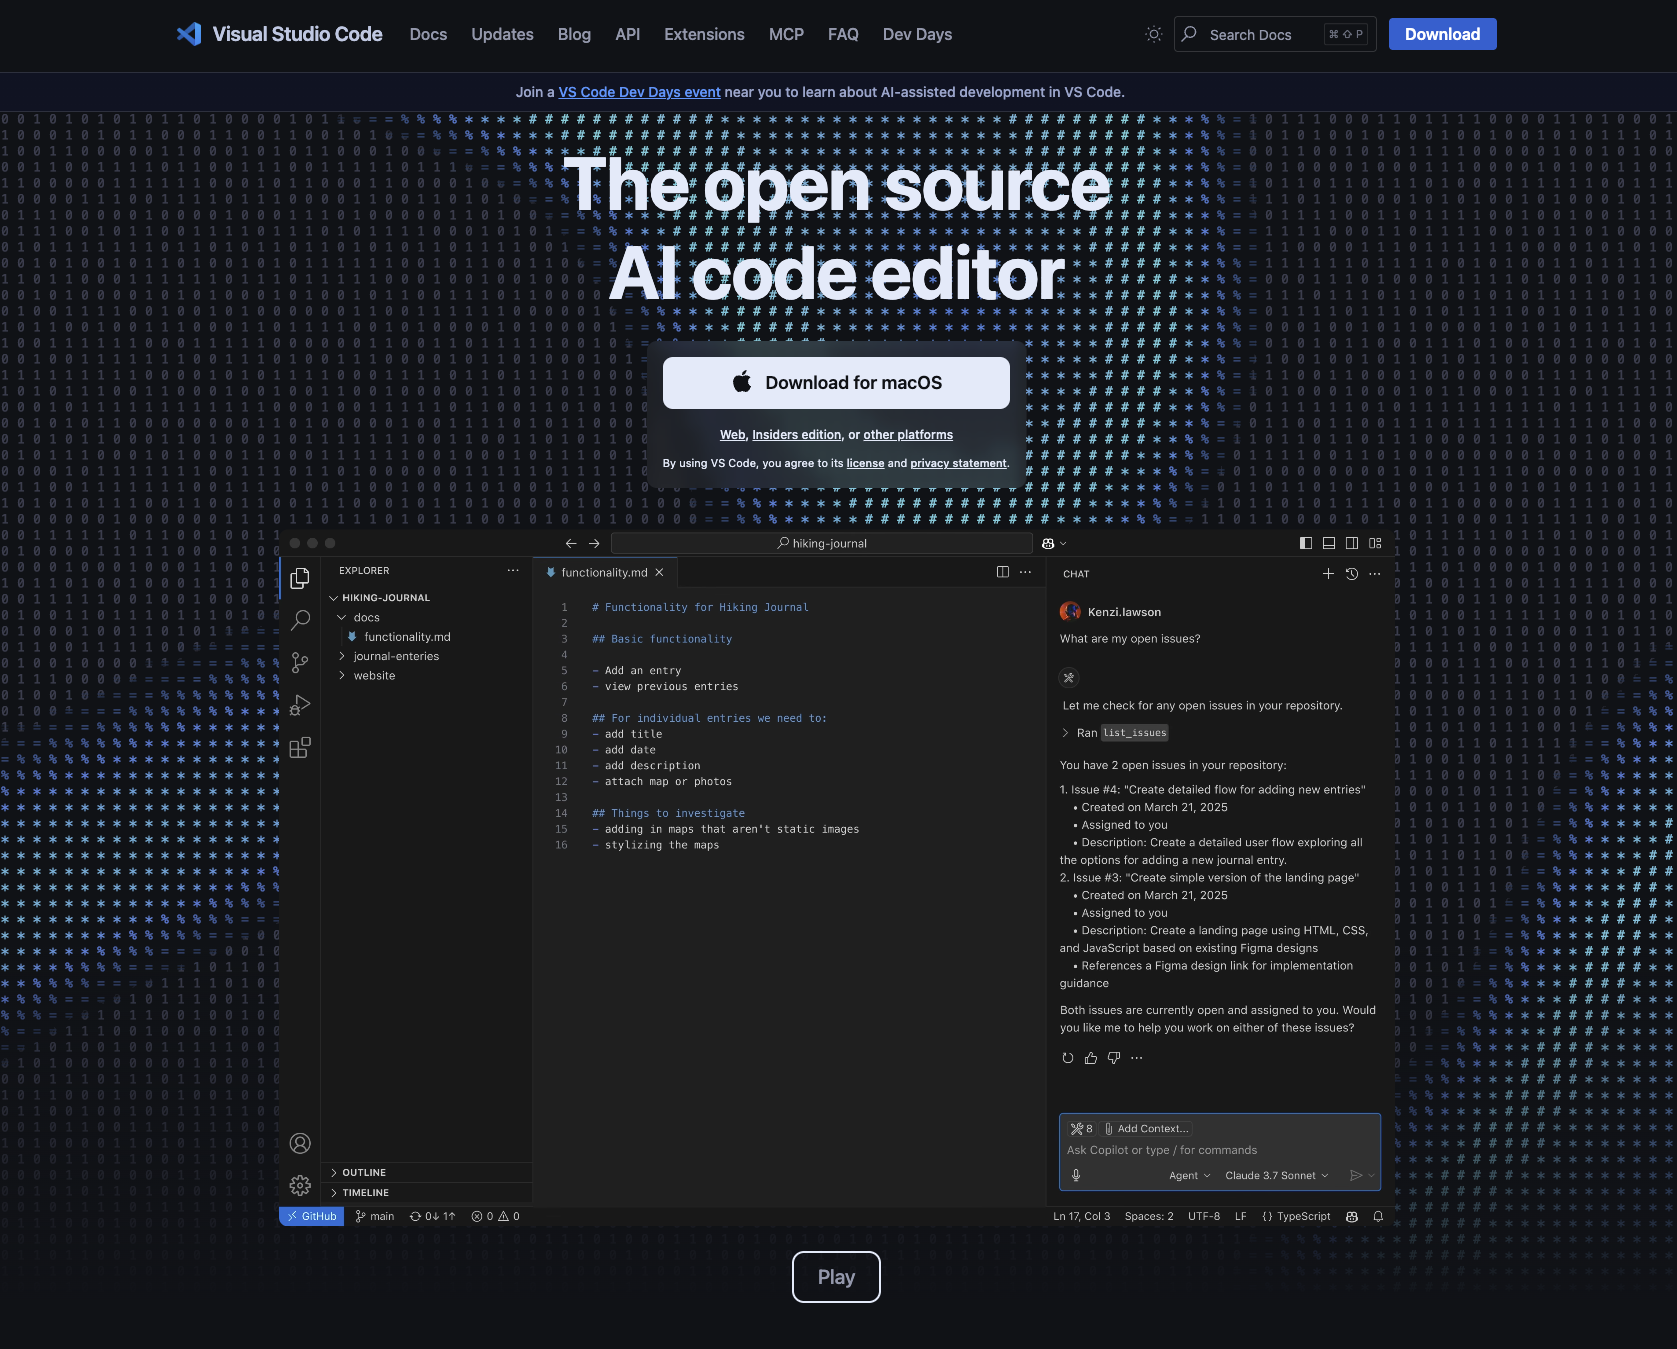Image resolution: width=1677 pixels, height=1349 pixels.
Task: Open the privacy statement link
Action: tap(958, 463)
